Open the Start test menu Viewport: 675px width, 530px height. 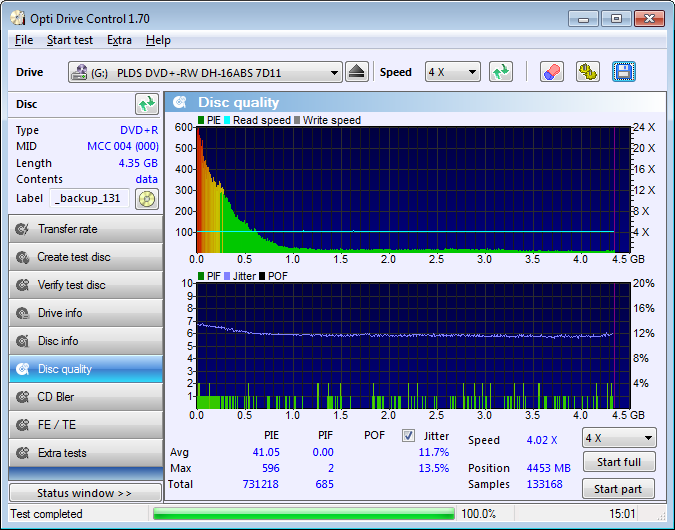[70, 40]
